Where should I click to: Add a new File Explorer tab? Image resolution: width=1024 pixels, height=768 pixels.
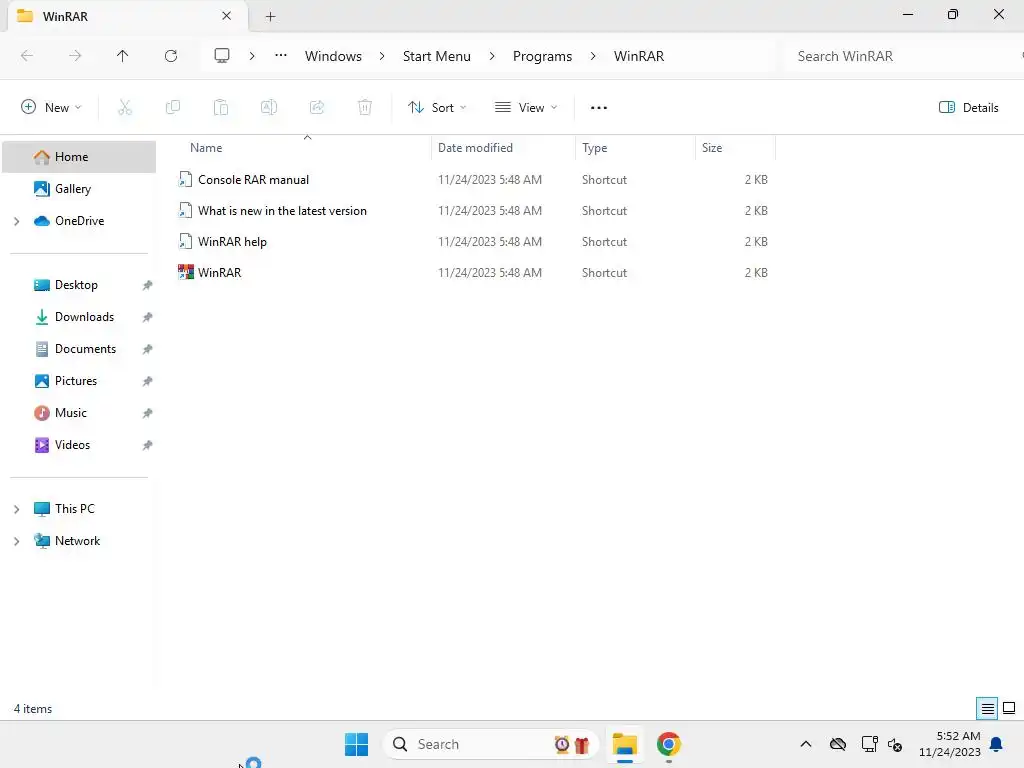(x=270, y=16)
